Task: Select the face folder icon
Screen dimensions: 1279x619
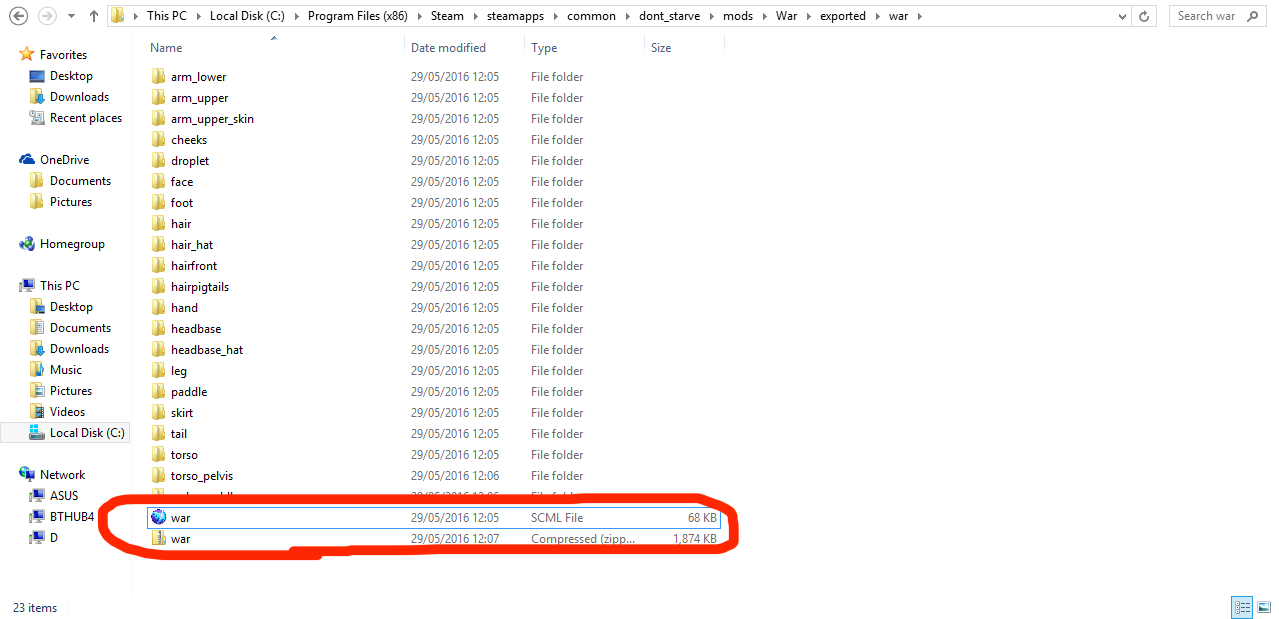Action: (158, 182)
